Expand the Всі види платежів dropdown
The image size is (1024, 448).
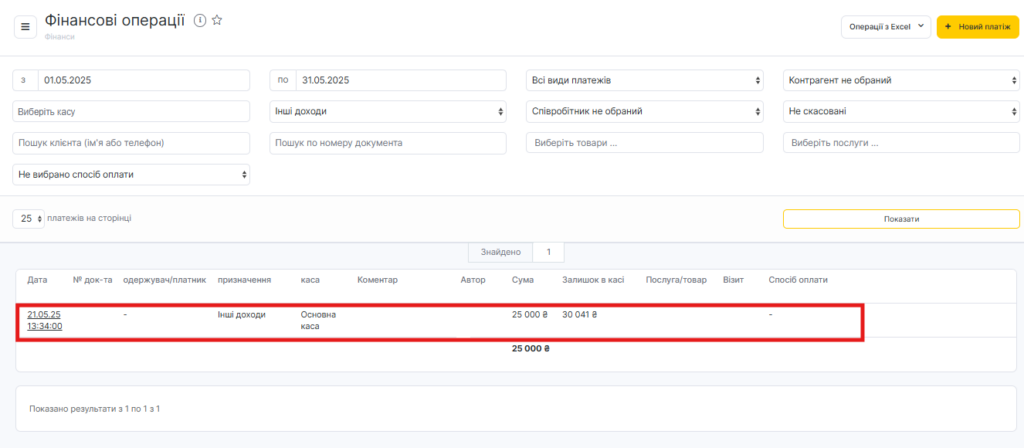click(x=645, y=80)
